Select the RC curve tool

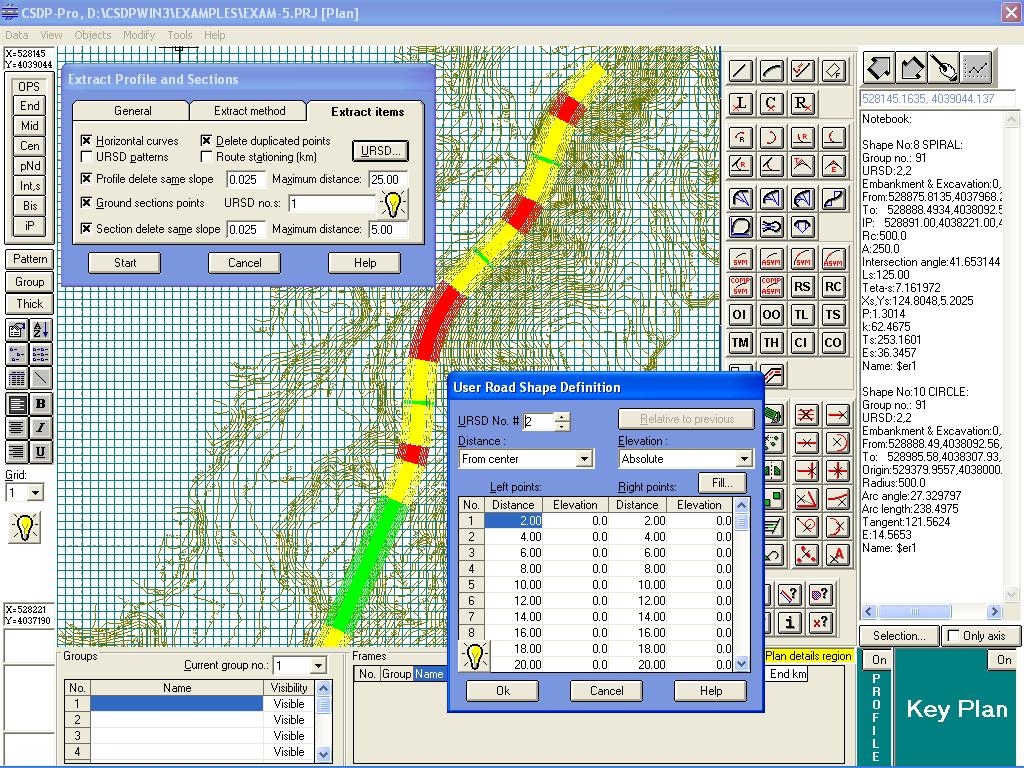(833, 287)
